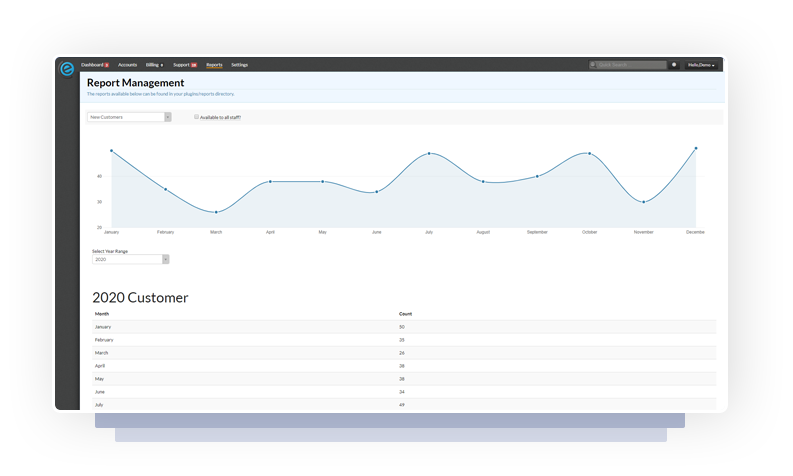Click the September data point on chart
Viewport: 793px width, 476px height.
coord(537,176)
